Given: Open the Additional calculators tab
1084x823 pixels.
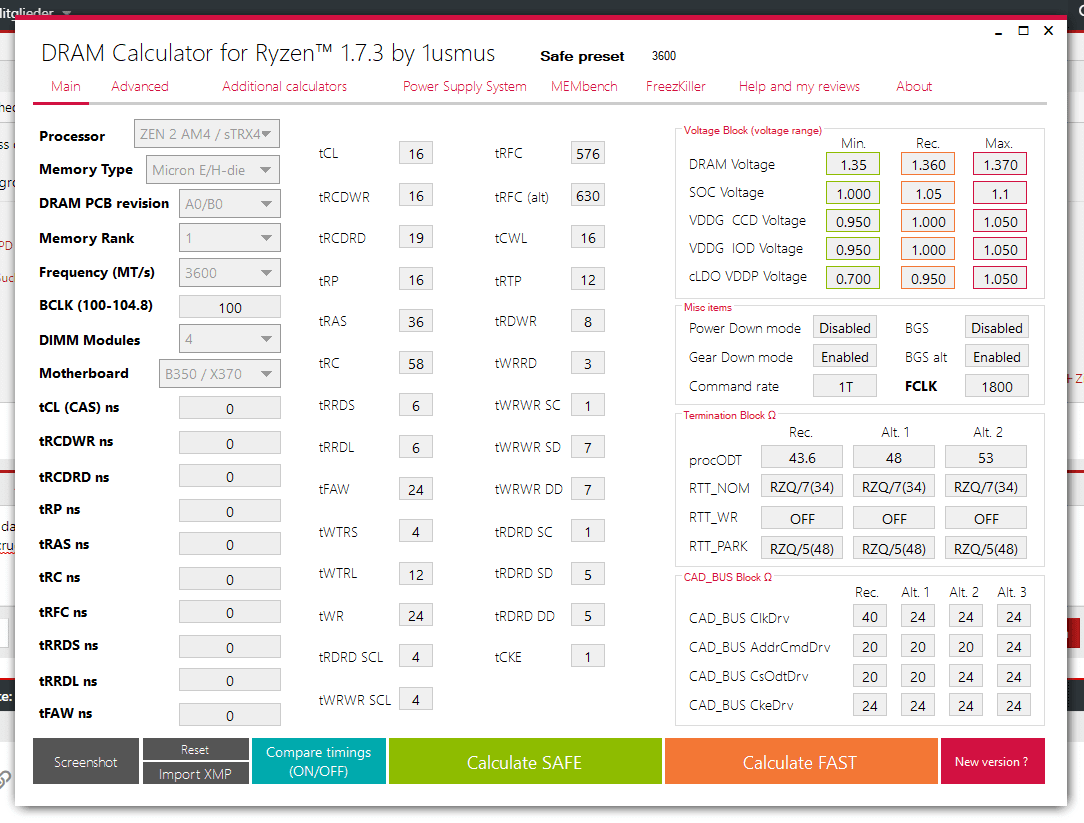Looking at the screenshot, I should [x=284, y=86].
